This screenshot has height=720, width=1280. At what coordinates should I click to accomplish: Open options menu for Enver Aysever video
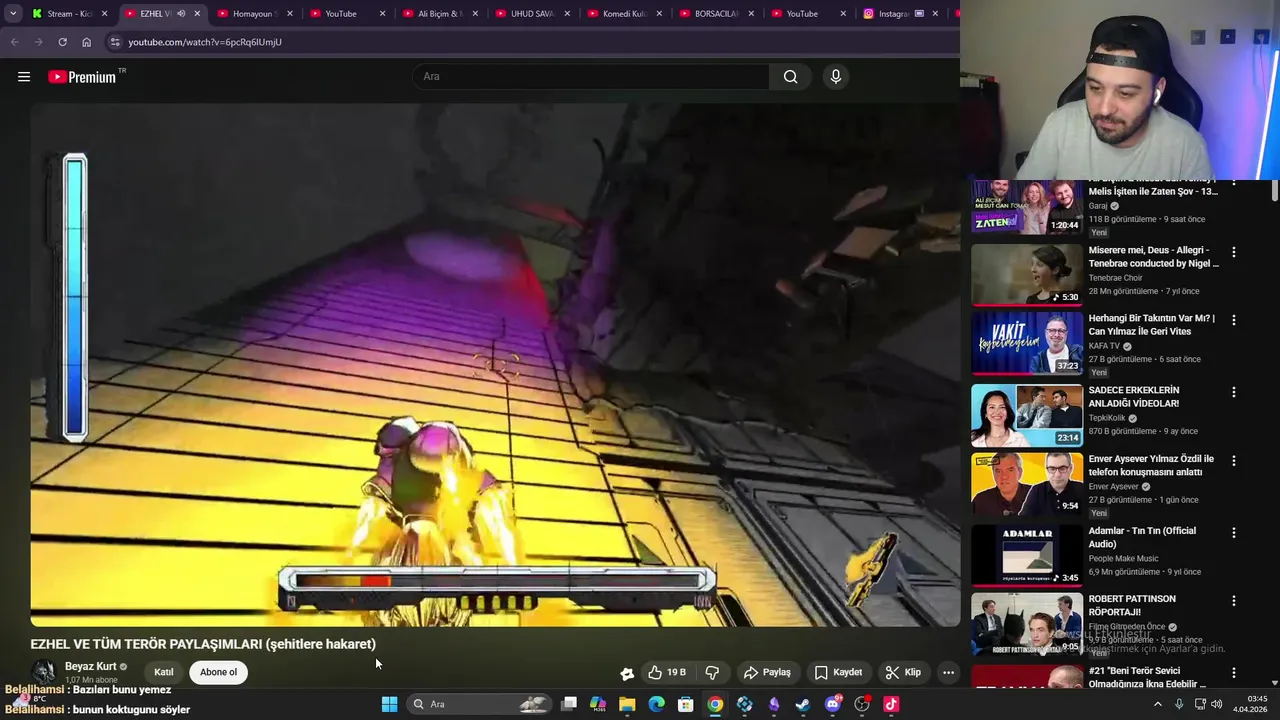pyautogui.click(x=1233, y=461)
